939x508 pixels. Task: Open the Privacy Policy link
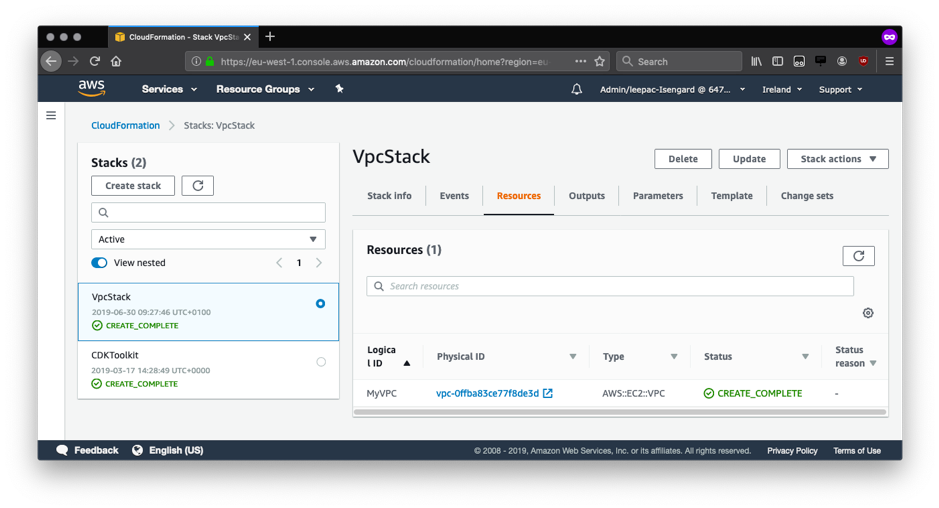[x=792, y=450]
